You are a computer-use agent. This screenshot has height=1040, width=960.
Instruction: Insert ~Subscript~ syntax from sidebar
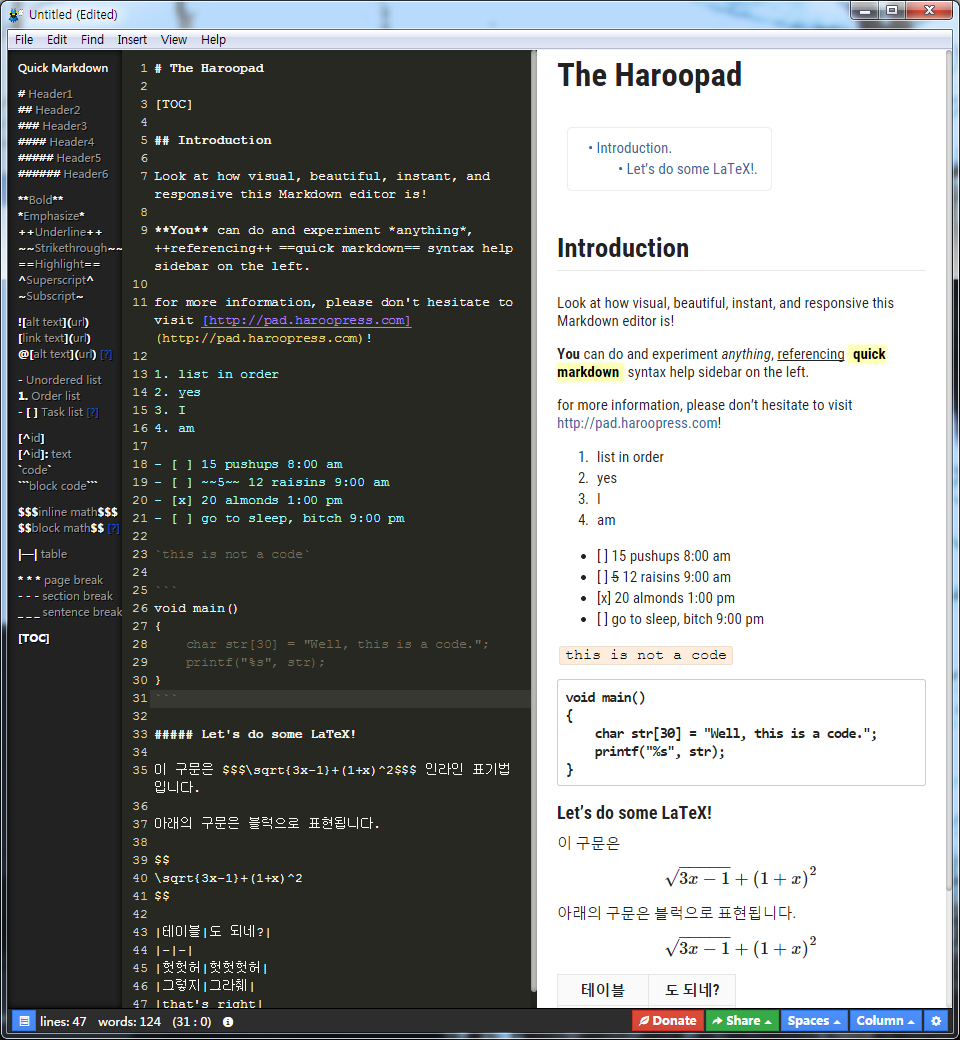click(50, 296)
